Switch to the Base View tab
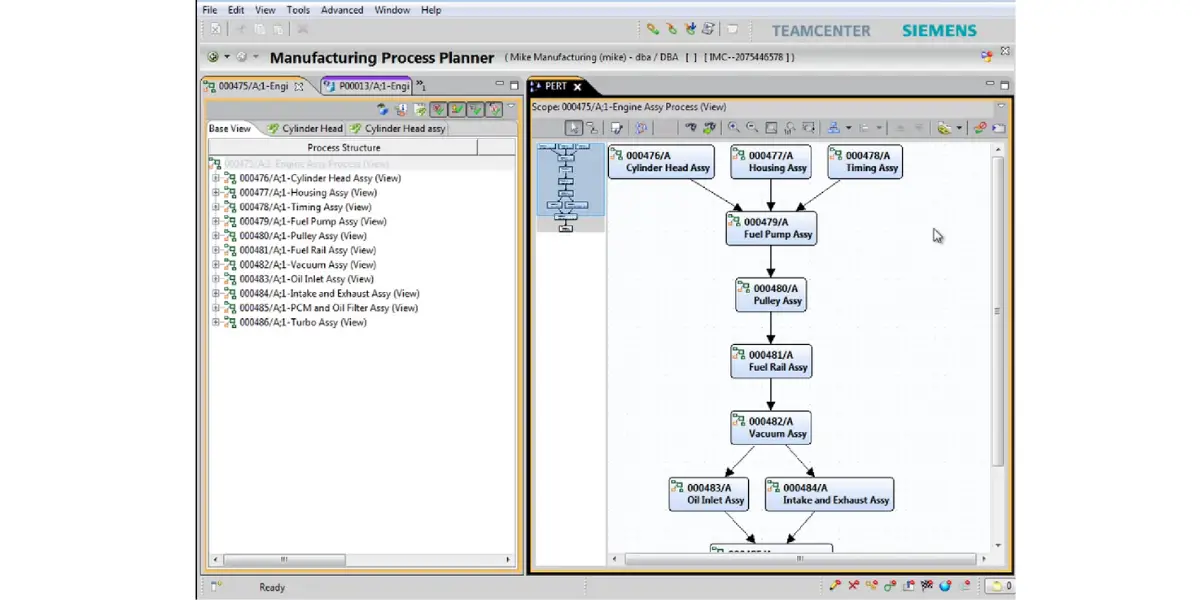1200x600 pixels. pos(229,129)
